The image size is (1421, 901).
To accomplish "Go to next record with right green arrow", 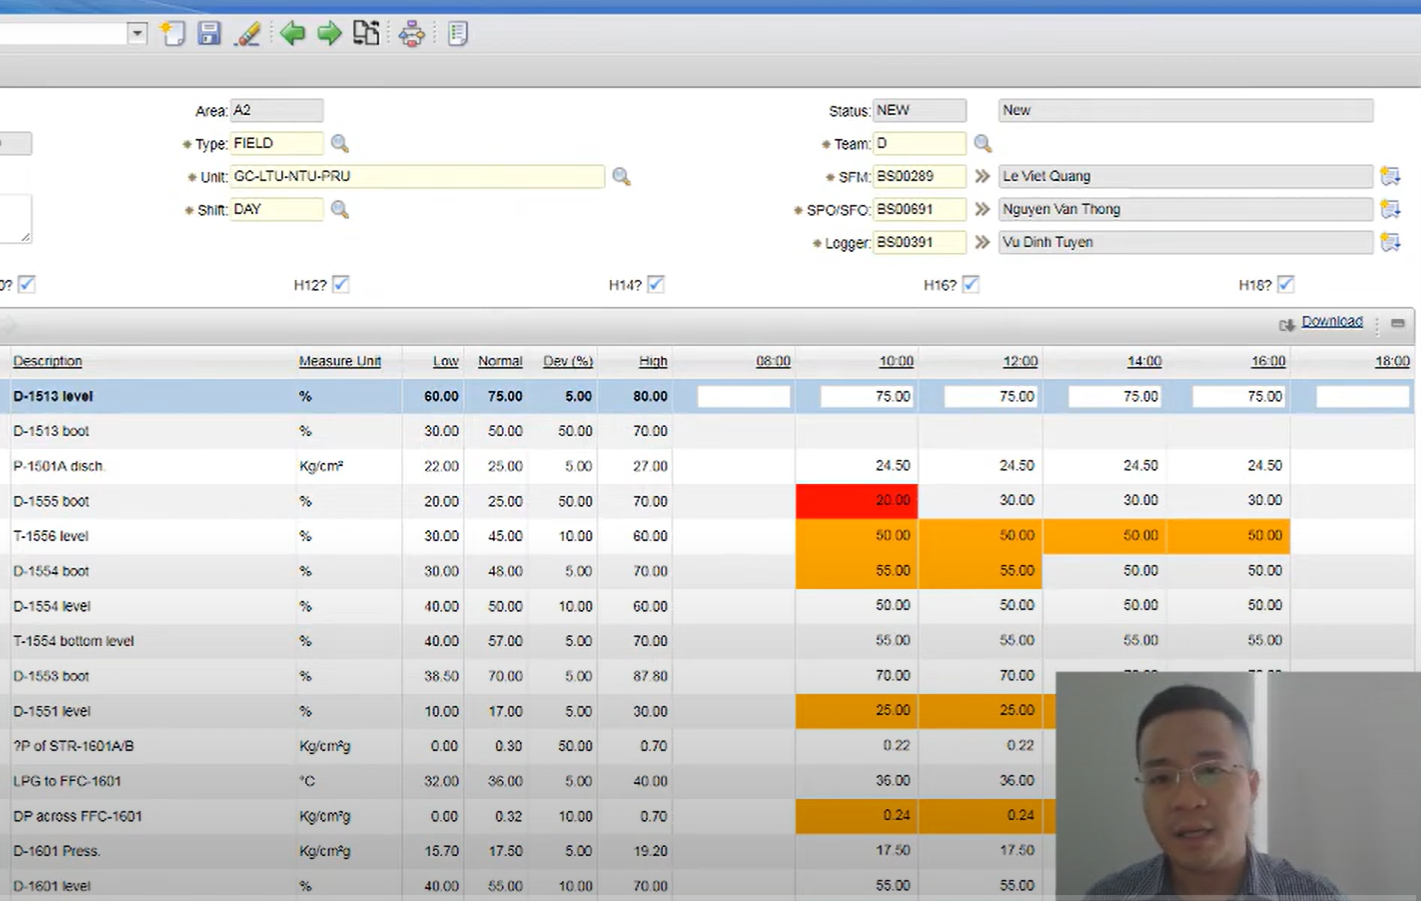I will (x=329, y=34).
